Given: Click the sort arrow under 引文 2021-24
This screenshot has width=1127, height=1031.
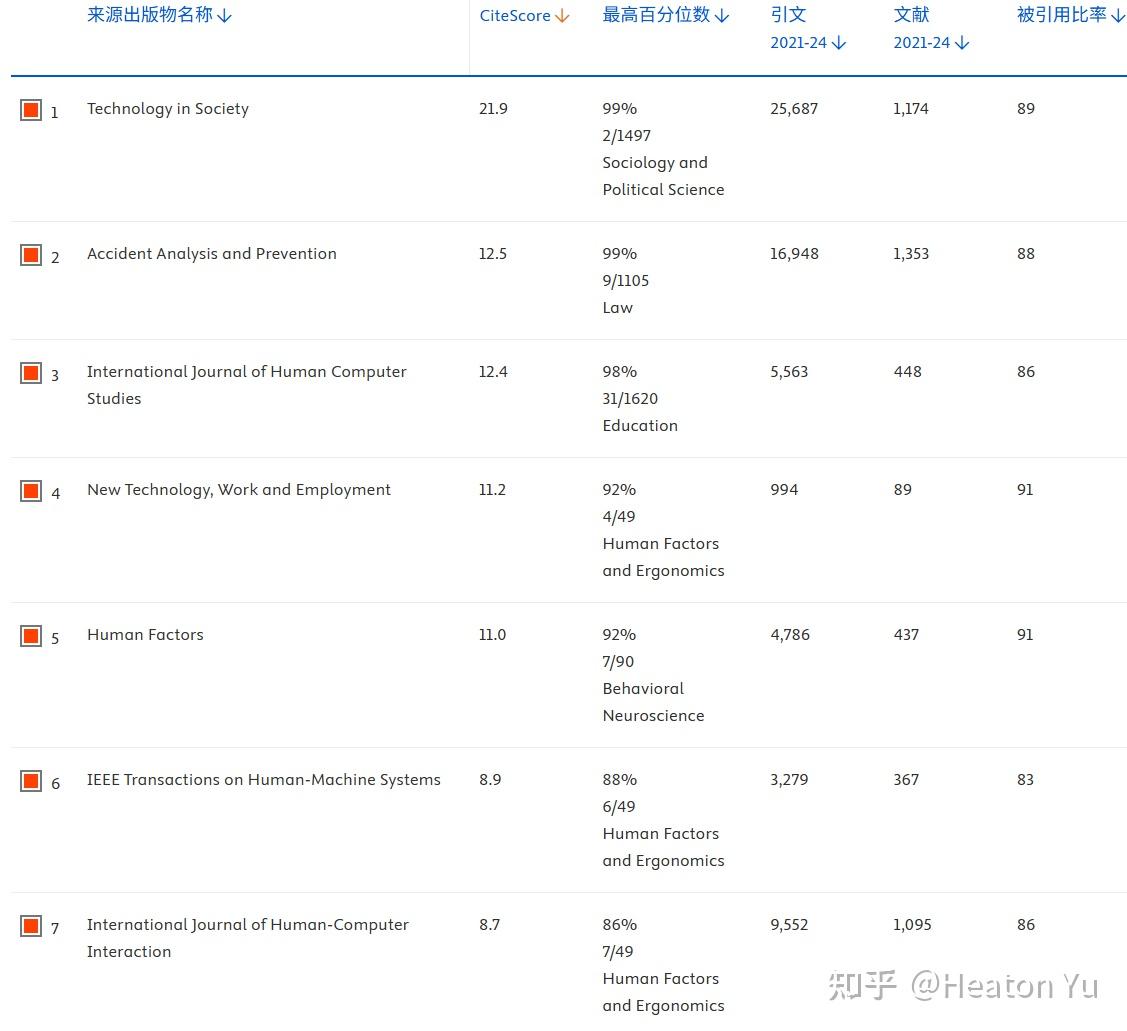Looking at the screenshot, I should click(x=839, y=43).
